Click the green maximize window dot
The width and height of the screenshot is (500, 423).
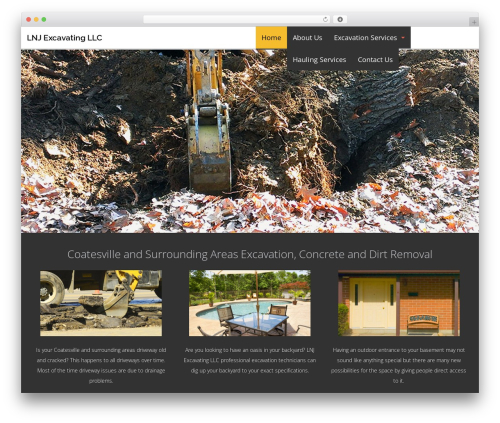(44, 20)
